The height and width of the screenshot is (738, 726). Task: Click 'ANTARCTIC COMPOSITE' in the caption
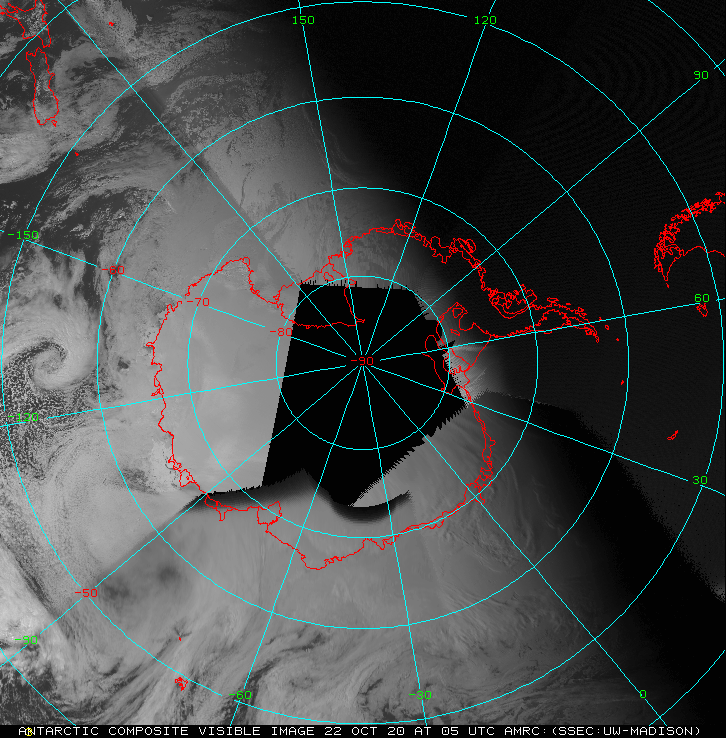(x=104, y=731)
